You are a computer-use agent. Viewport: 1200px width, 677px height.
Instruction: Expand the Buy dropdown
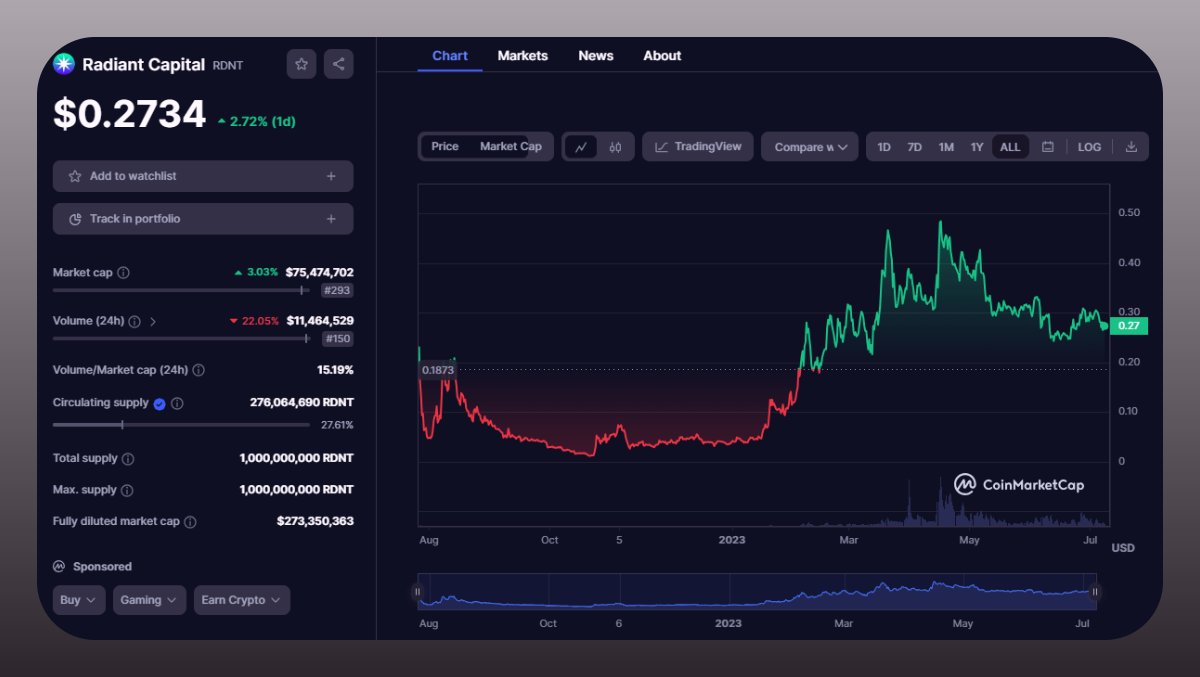(x=79, y=600)
